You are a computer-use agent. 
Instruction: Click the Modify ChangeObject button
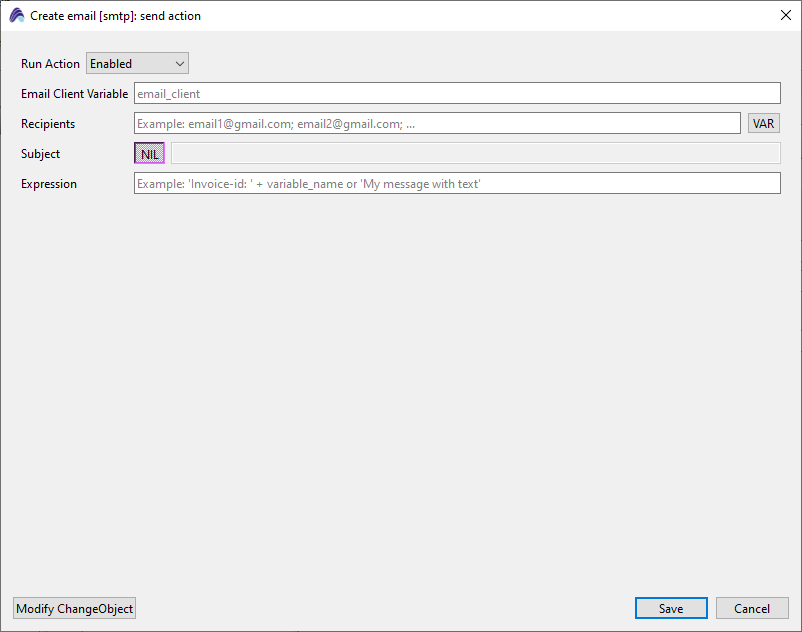click(x=74, y=609)
